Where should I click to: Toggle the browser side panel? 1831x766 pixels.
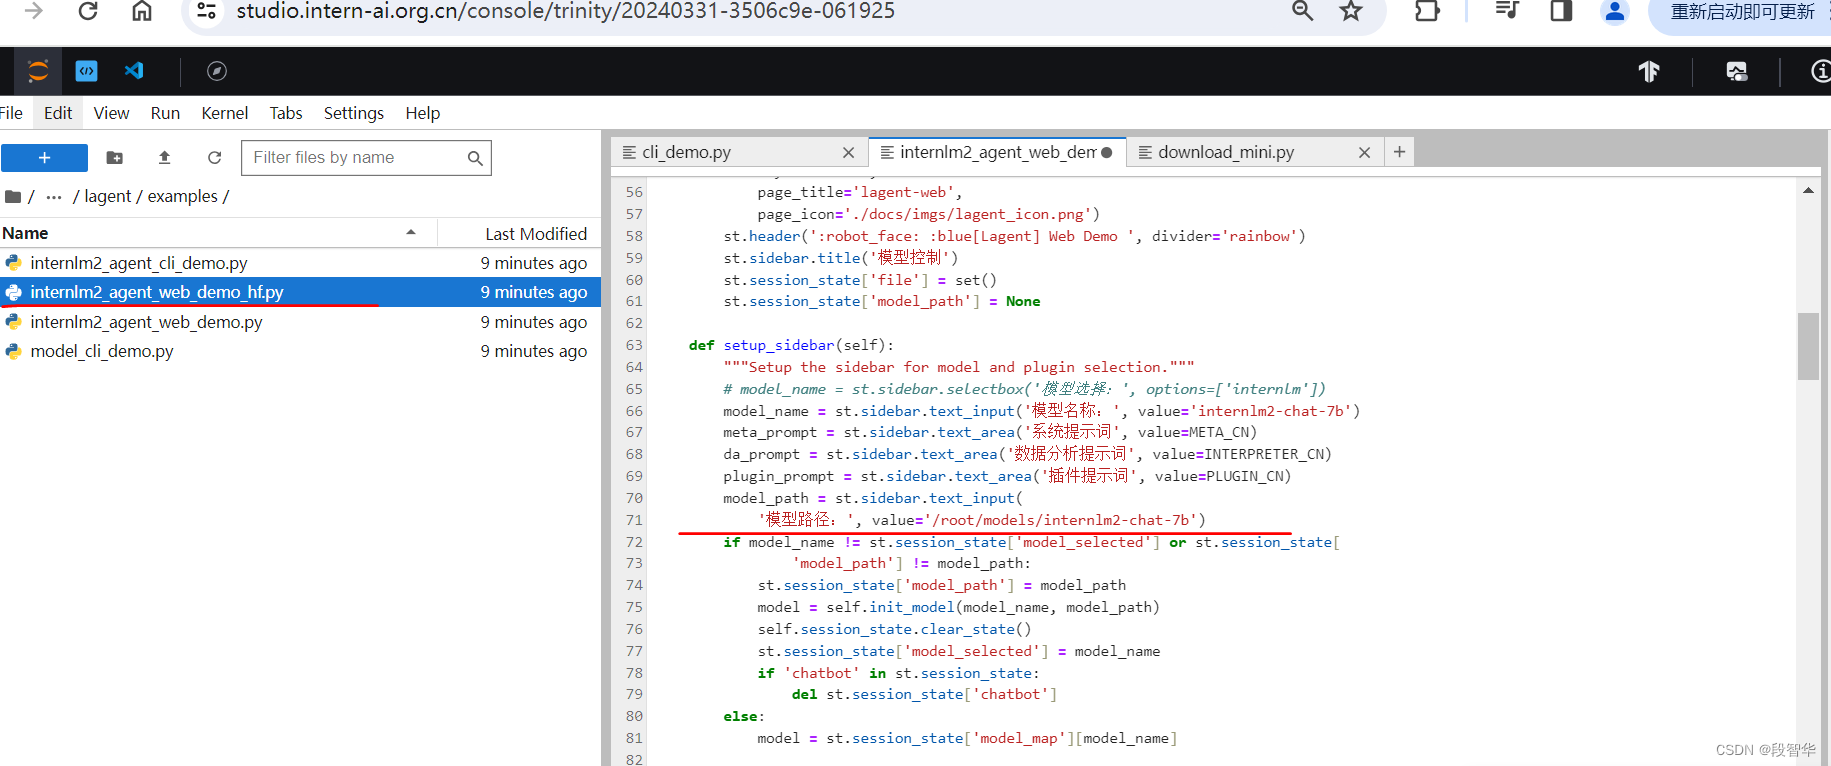1561,11
